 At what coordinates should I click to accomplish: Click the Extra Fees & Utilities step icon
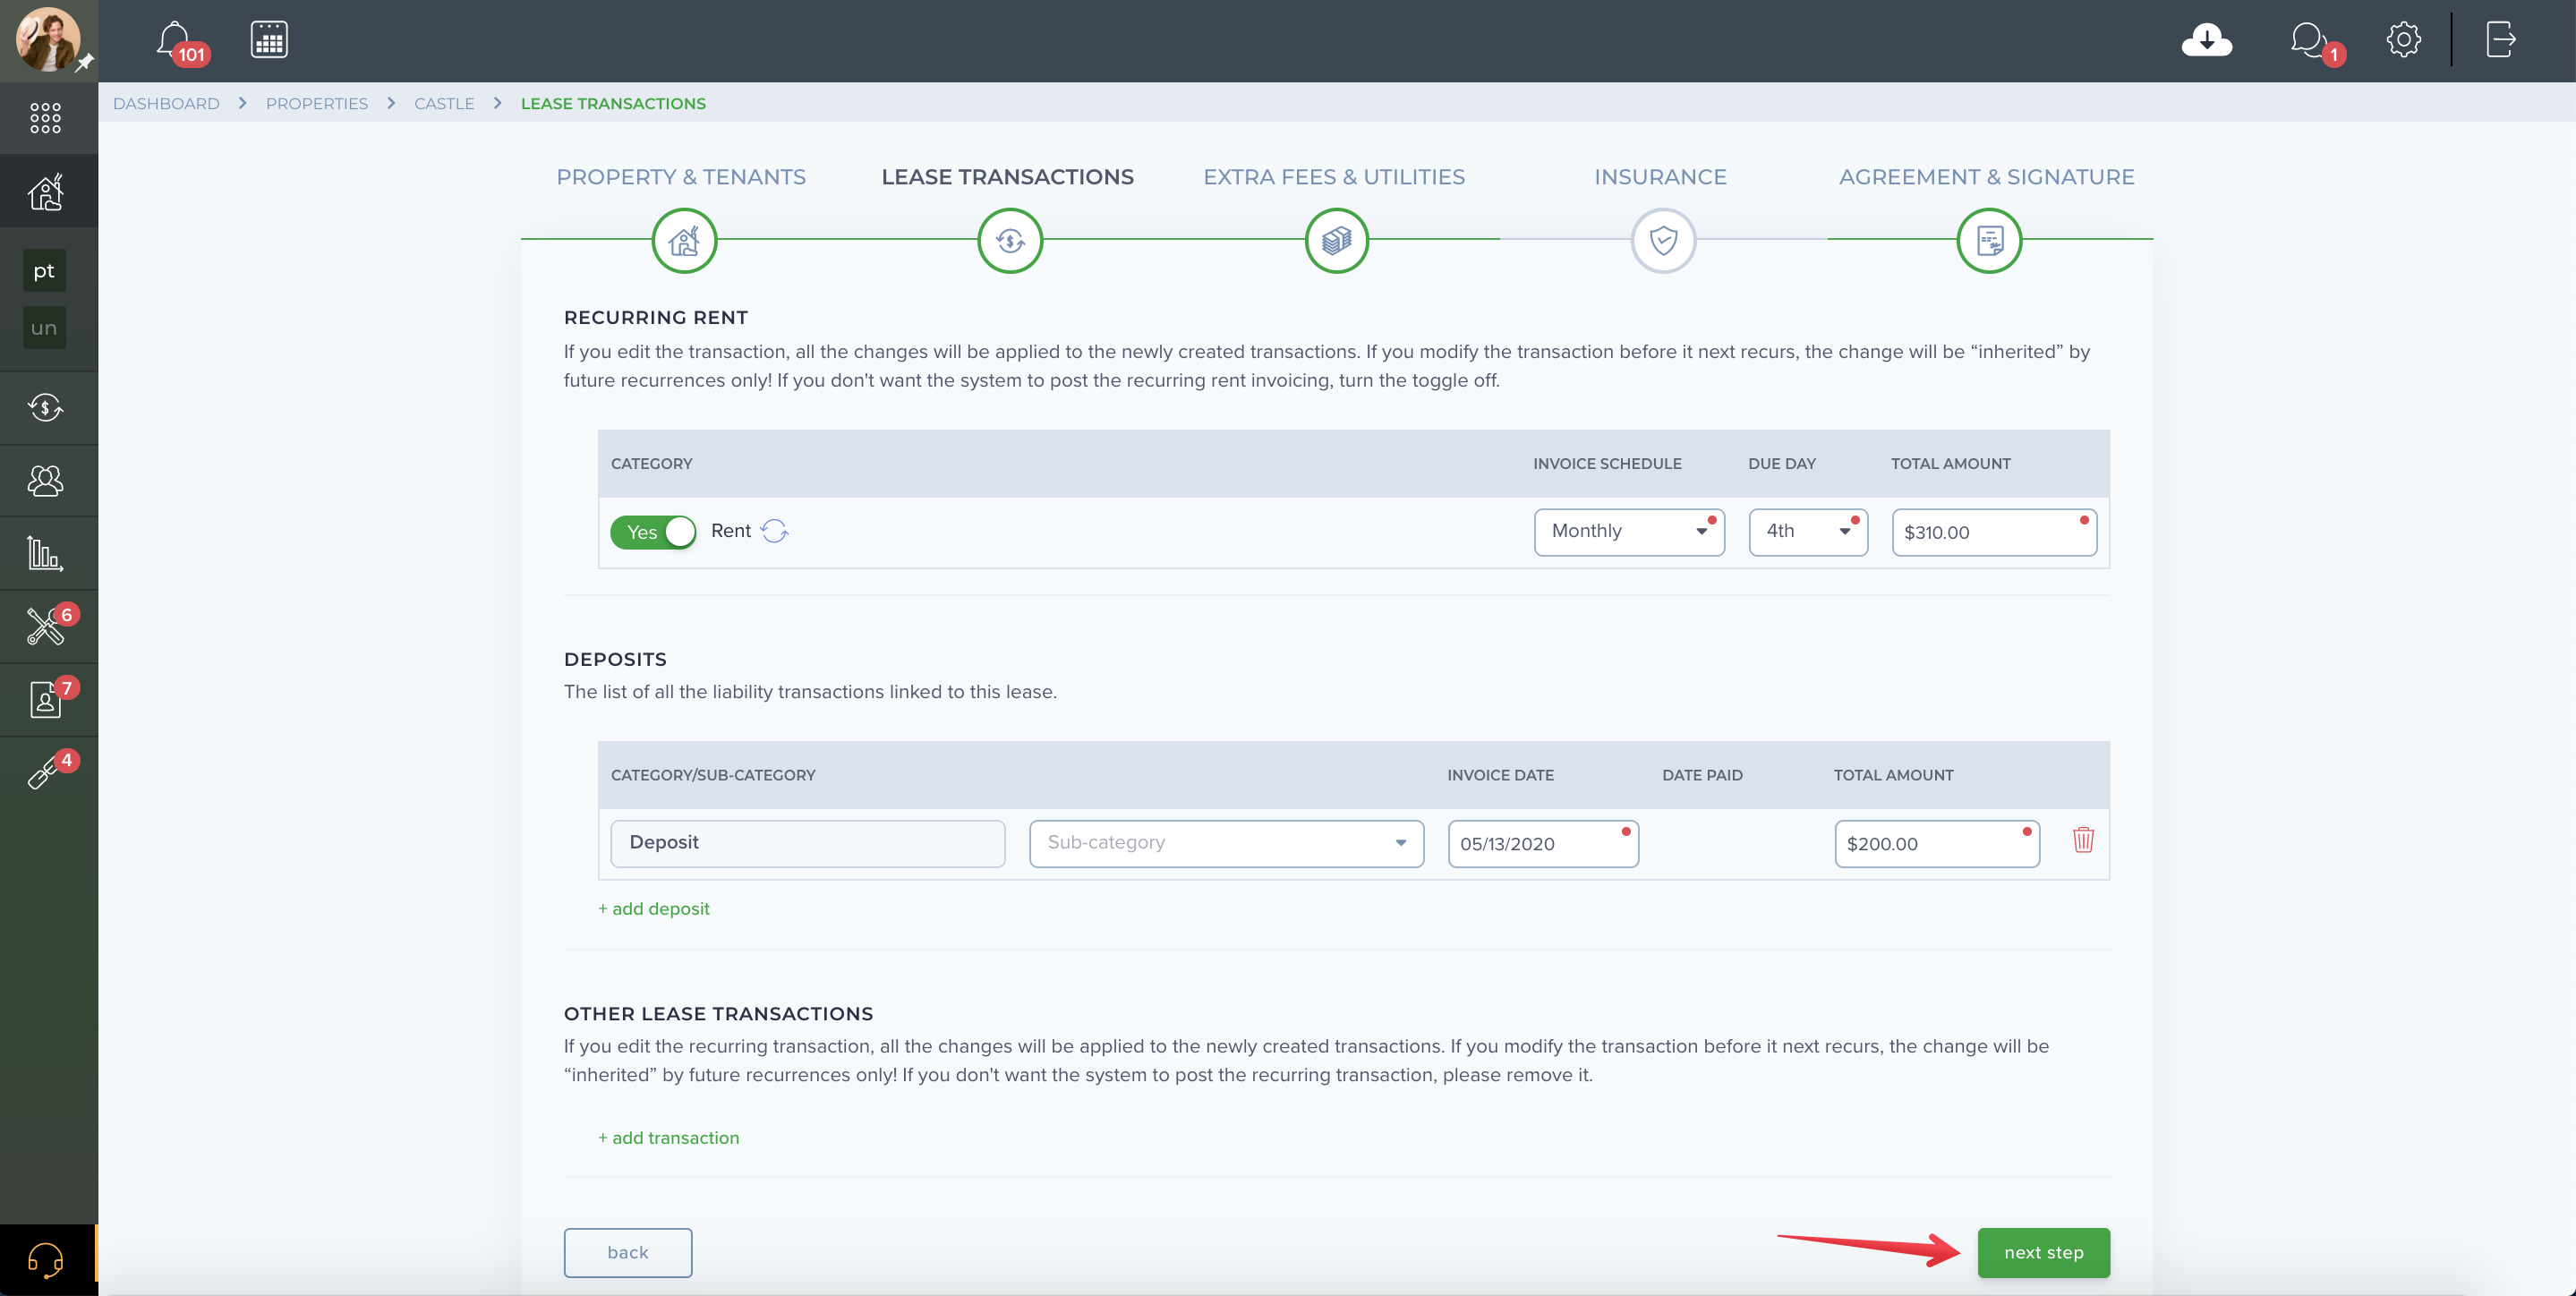1336,240
